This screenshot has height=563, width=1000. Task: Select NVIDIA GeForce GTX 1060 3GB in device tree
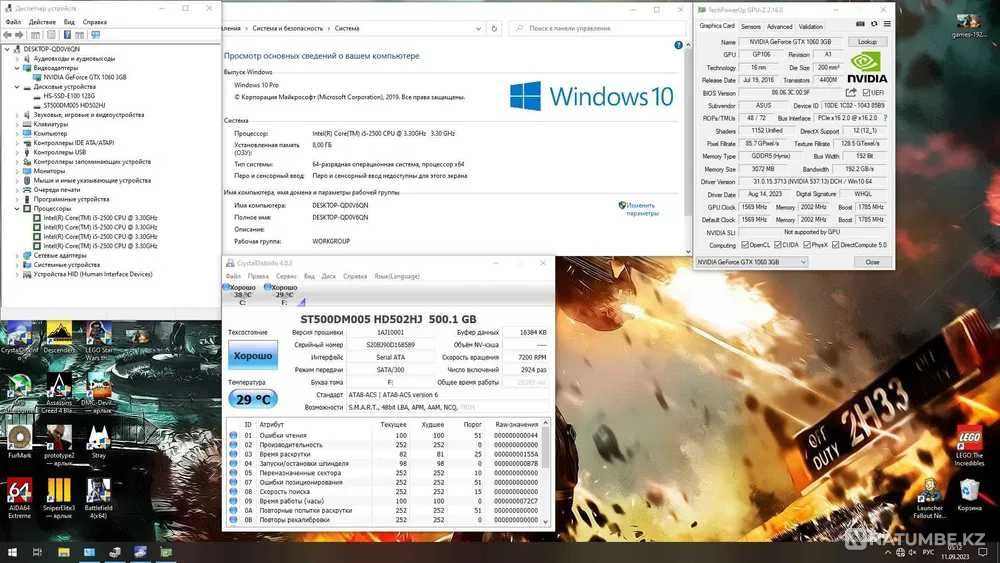(84, 77)
